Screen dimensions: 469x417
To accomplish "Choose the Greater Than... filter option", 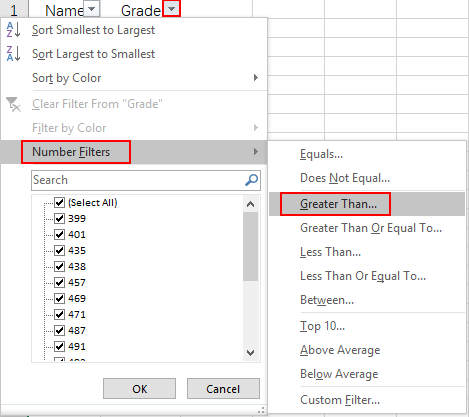I will pos(338,204).
